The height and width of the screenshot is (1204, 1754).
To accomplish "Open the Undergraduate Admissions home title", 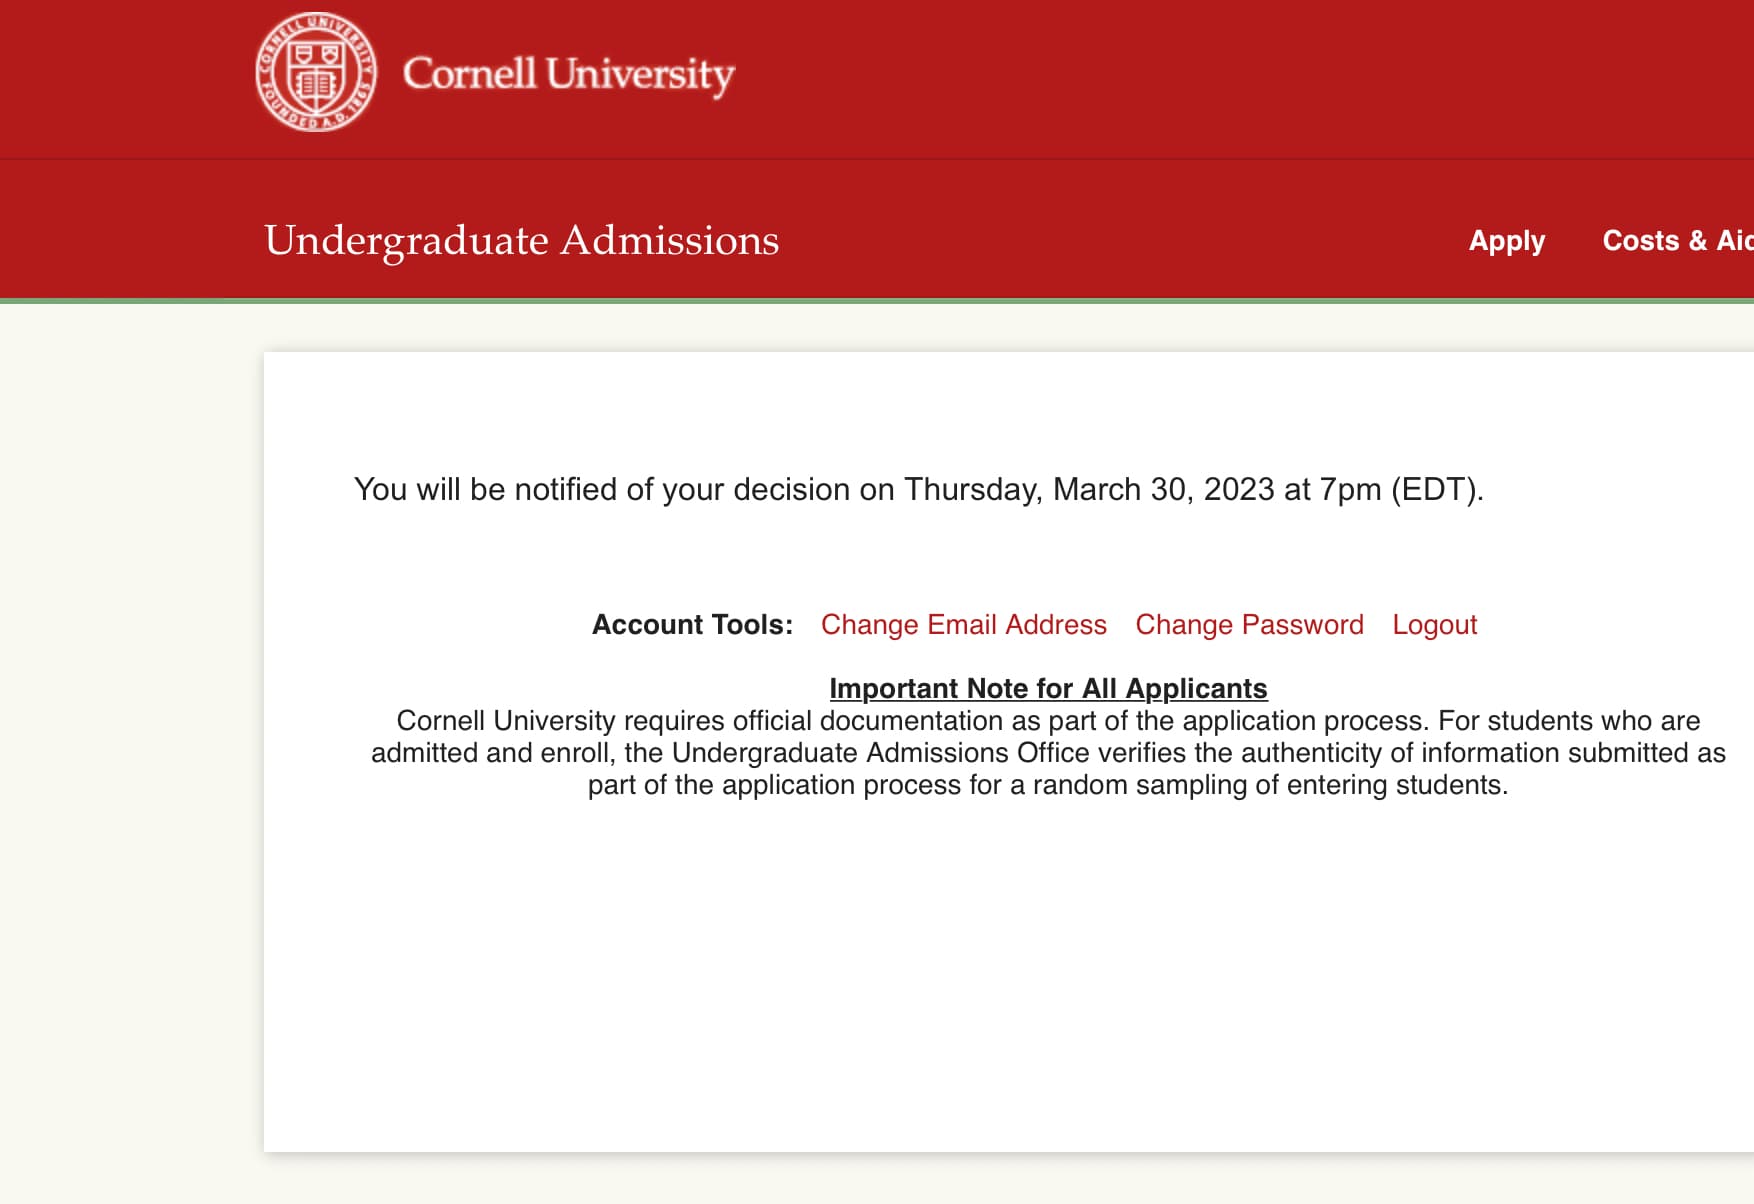I will coord(521,241).
